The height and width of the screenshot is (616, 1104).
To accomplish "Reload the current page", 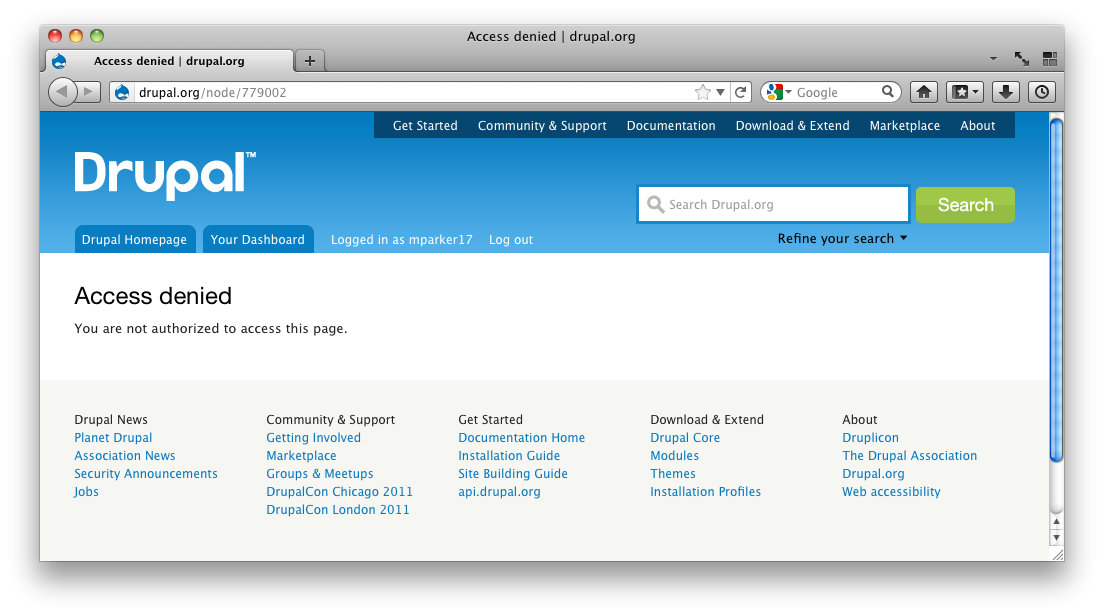I will pos(741,91).
